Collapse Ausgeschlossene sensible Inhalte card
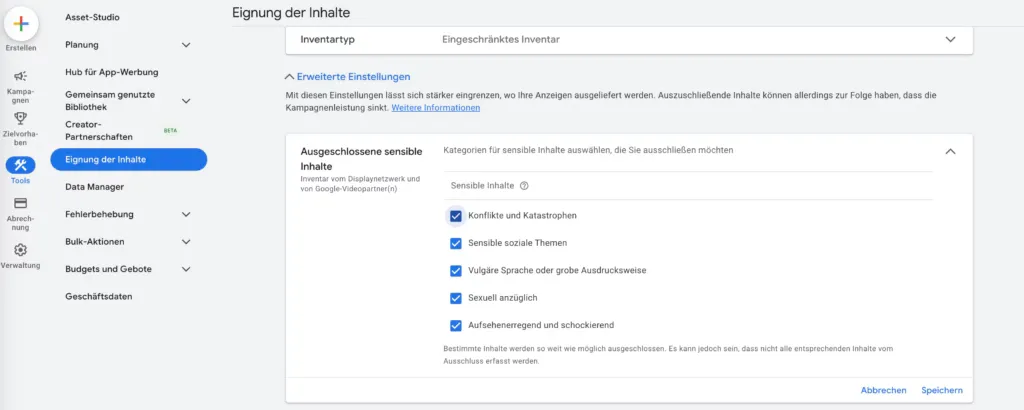Screen dimensions: 1024x410 950,151
